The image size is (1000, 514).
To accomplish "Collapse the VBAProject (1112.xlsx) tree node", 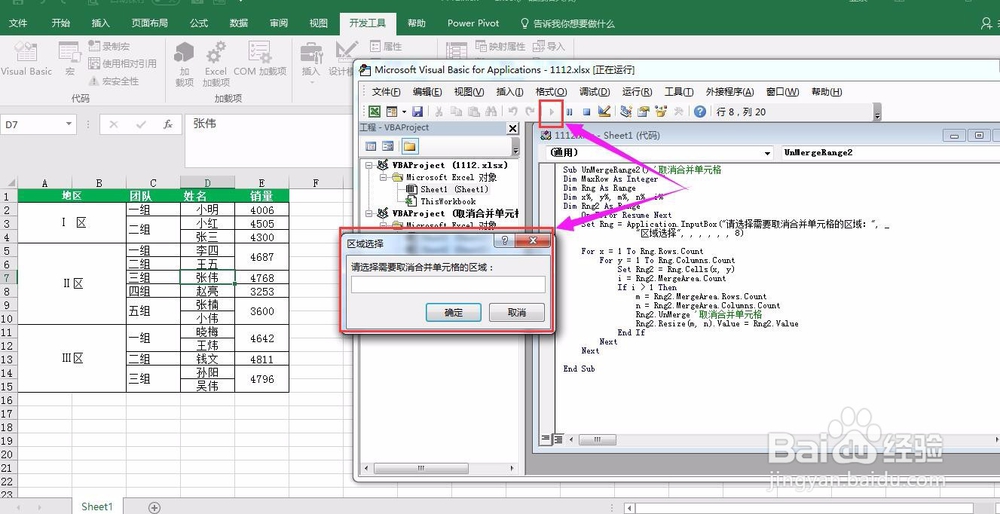I will pos(369,165).
